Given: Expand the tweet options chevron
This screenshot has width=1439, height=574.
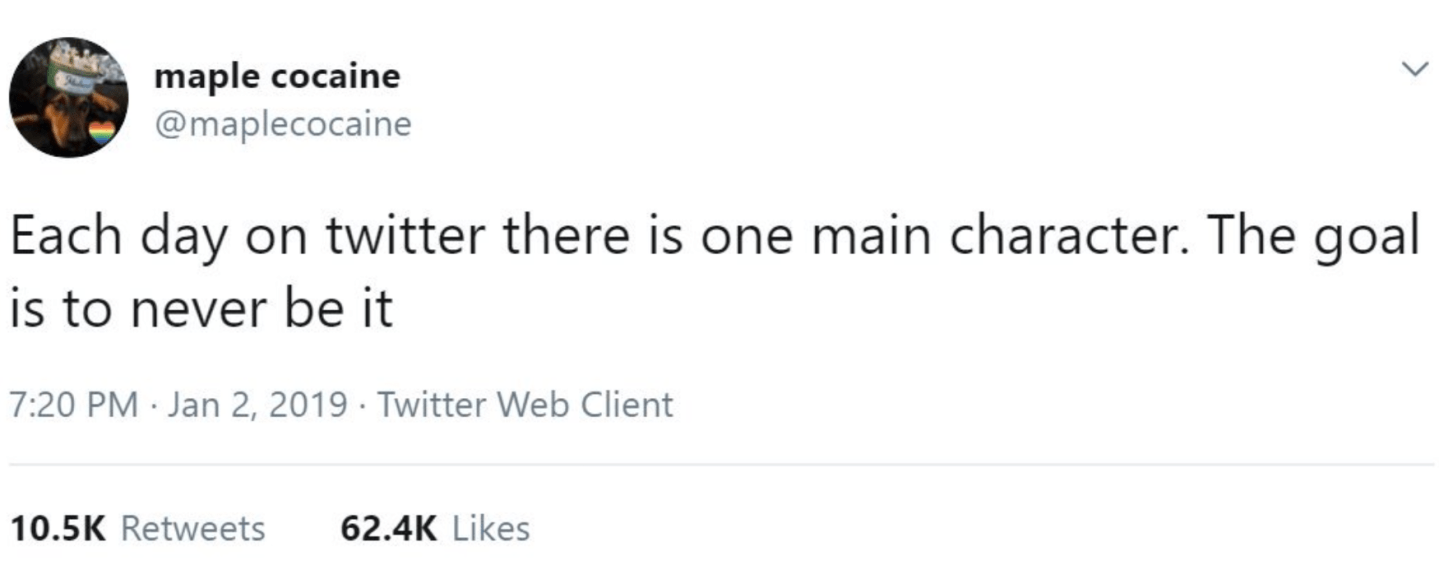Looking at the screenshot, I should 1412,69.
